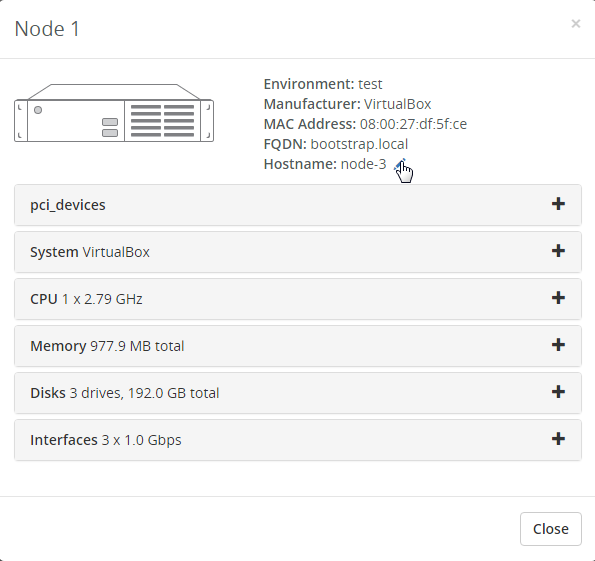
Task: Click the Close button
Action: coord(551,529)
